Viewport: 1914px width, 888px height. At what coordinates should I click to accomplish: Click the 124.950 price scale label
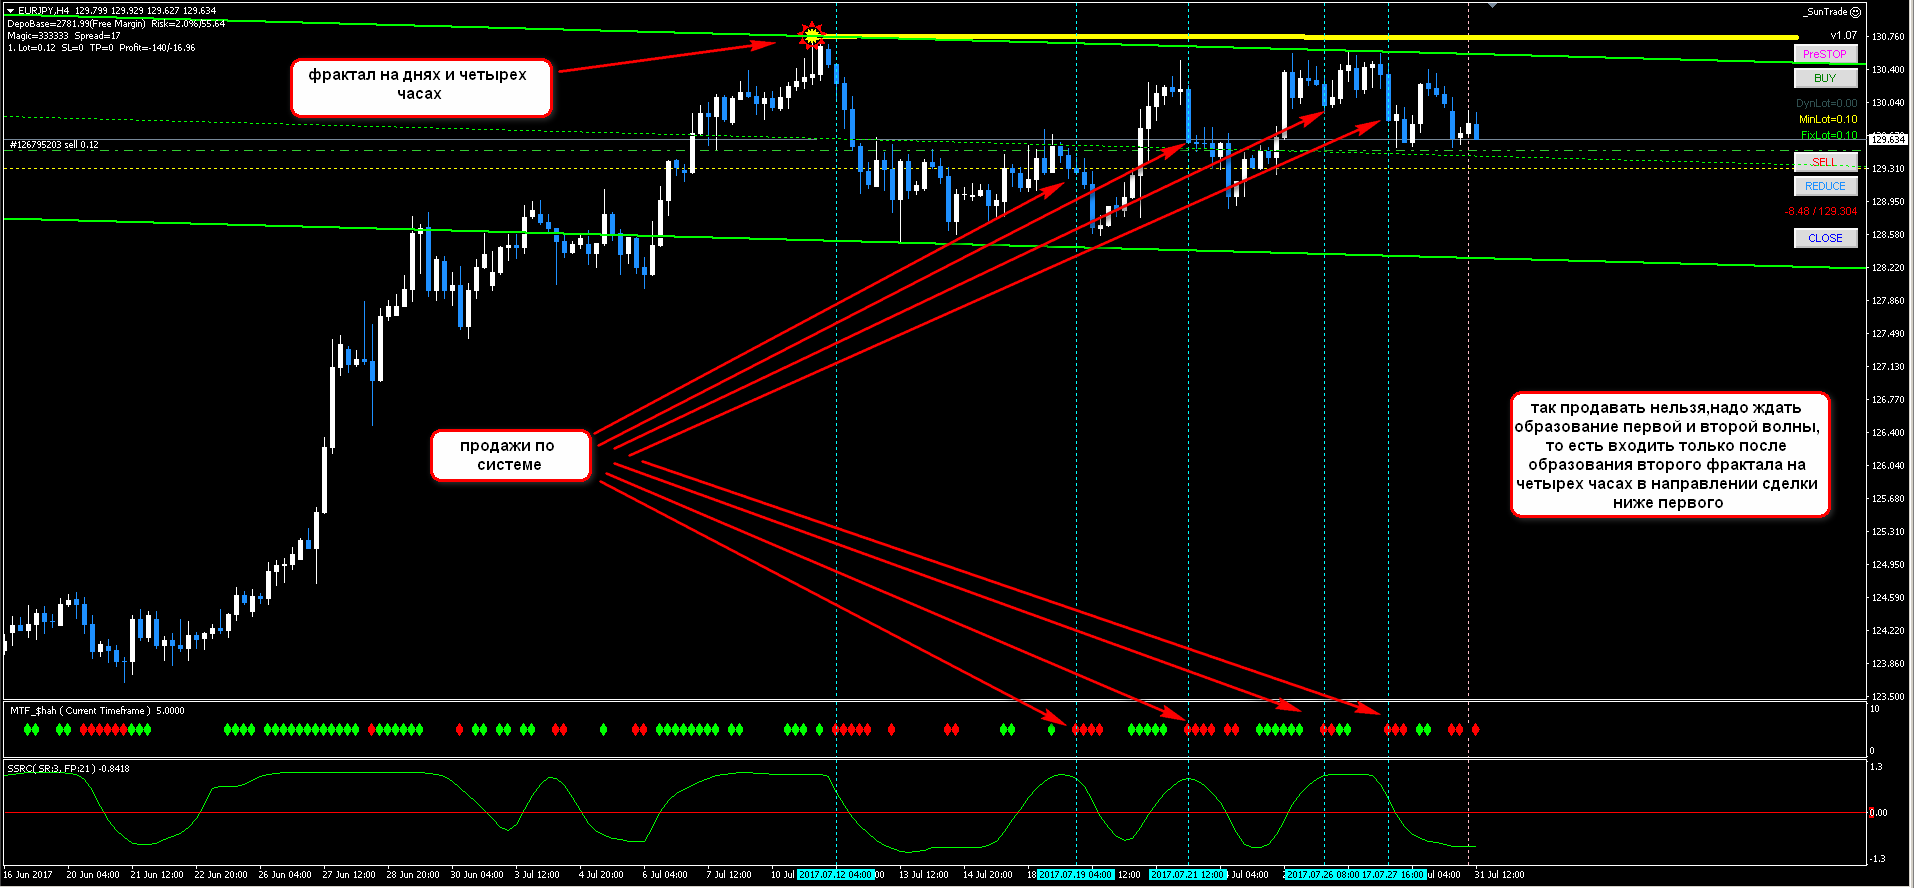[x=1888, y=565]
